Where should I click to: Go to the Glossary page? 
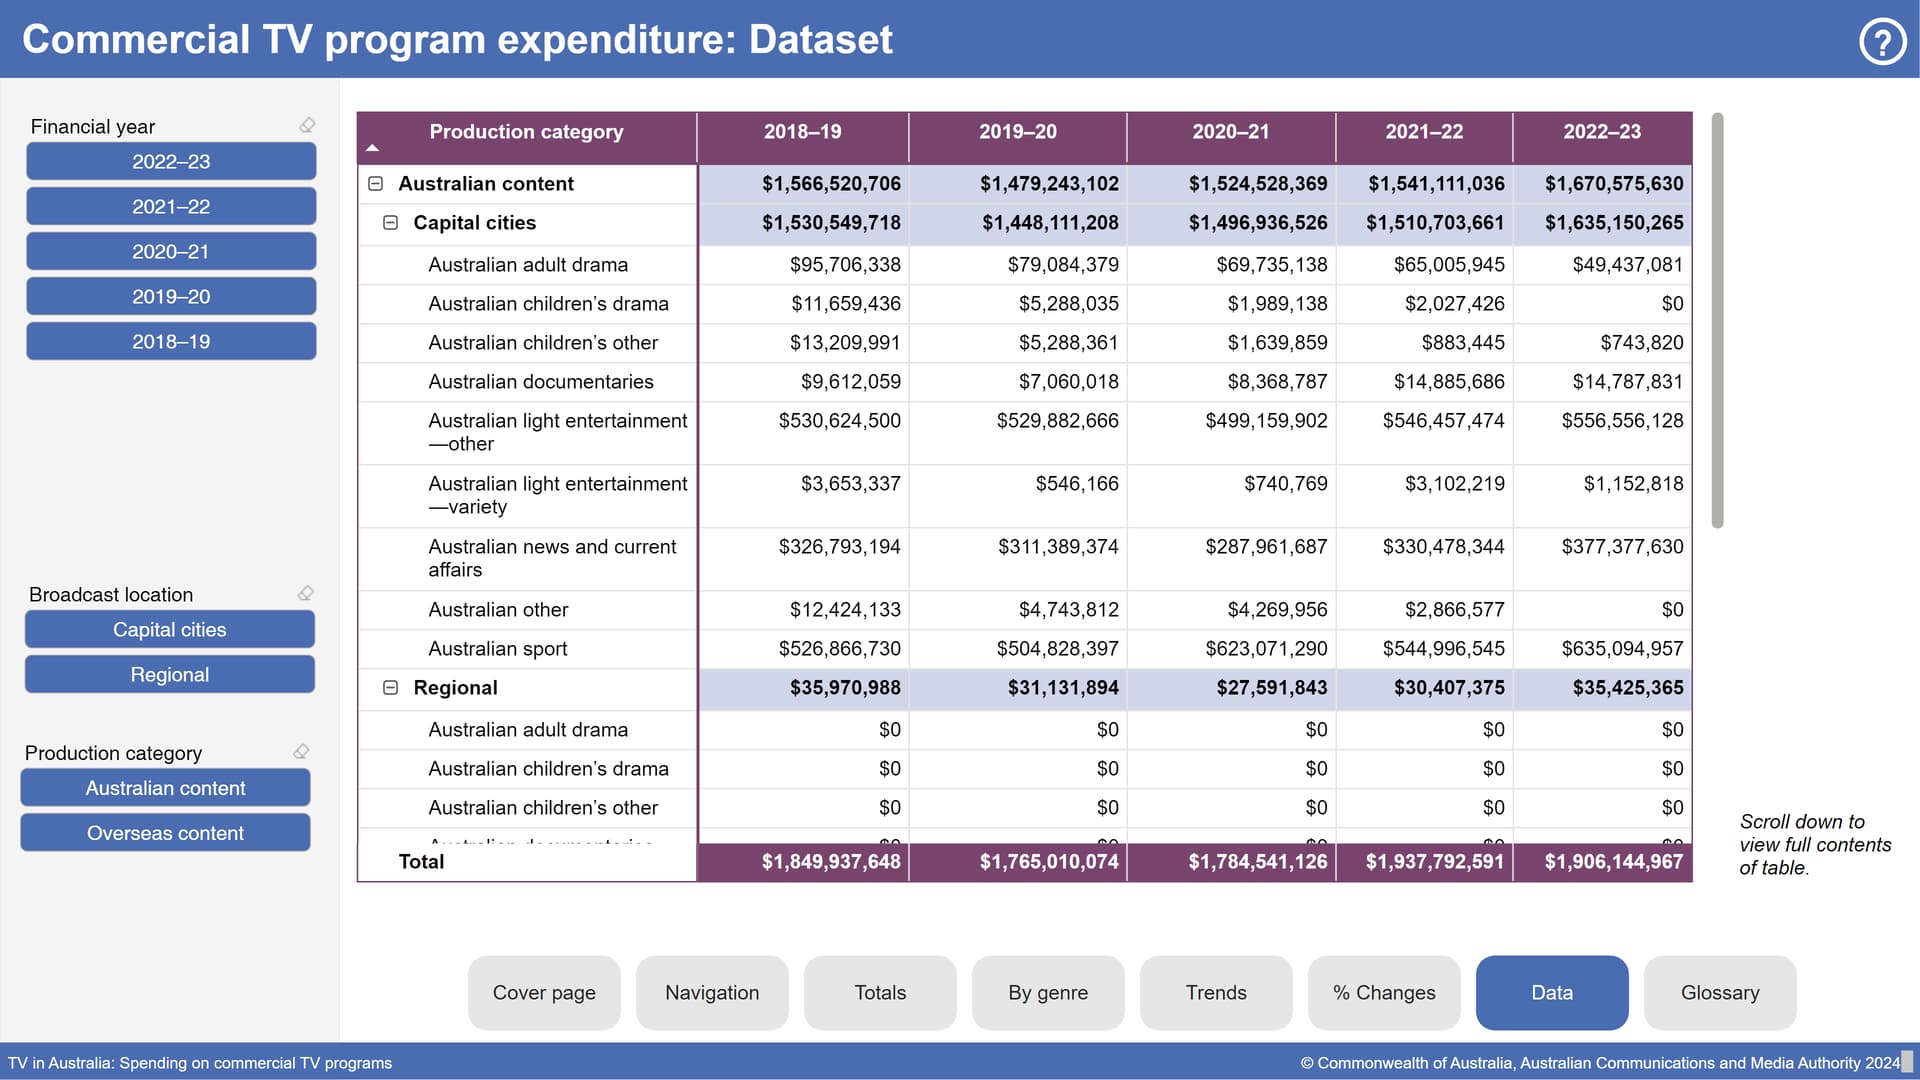[1720, 993]
